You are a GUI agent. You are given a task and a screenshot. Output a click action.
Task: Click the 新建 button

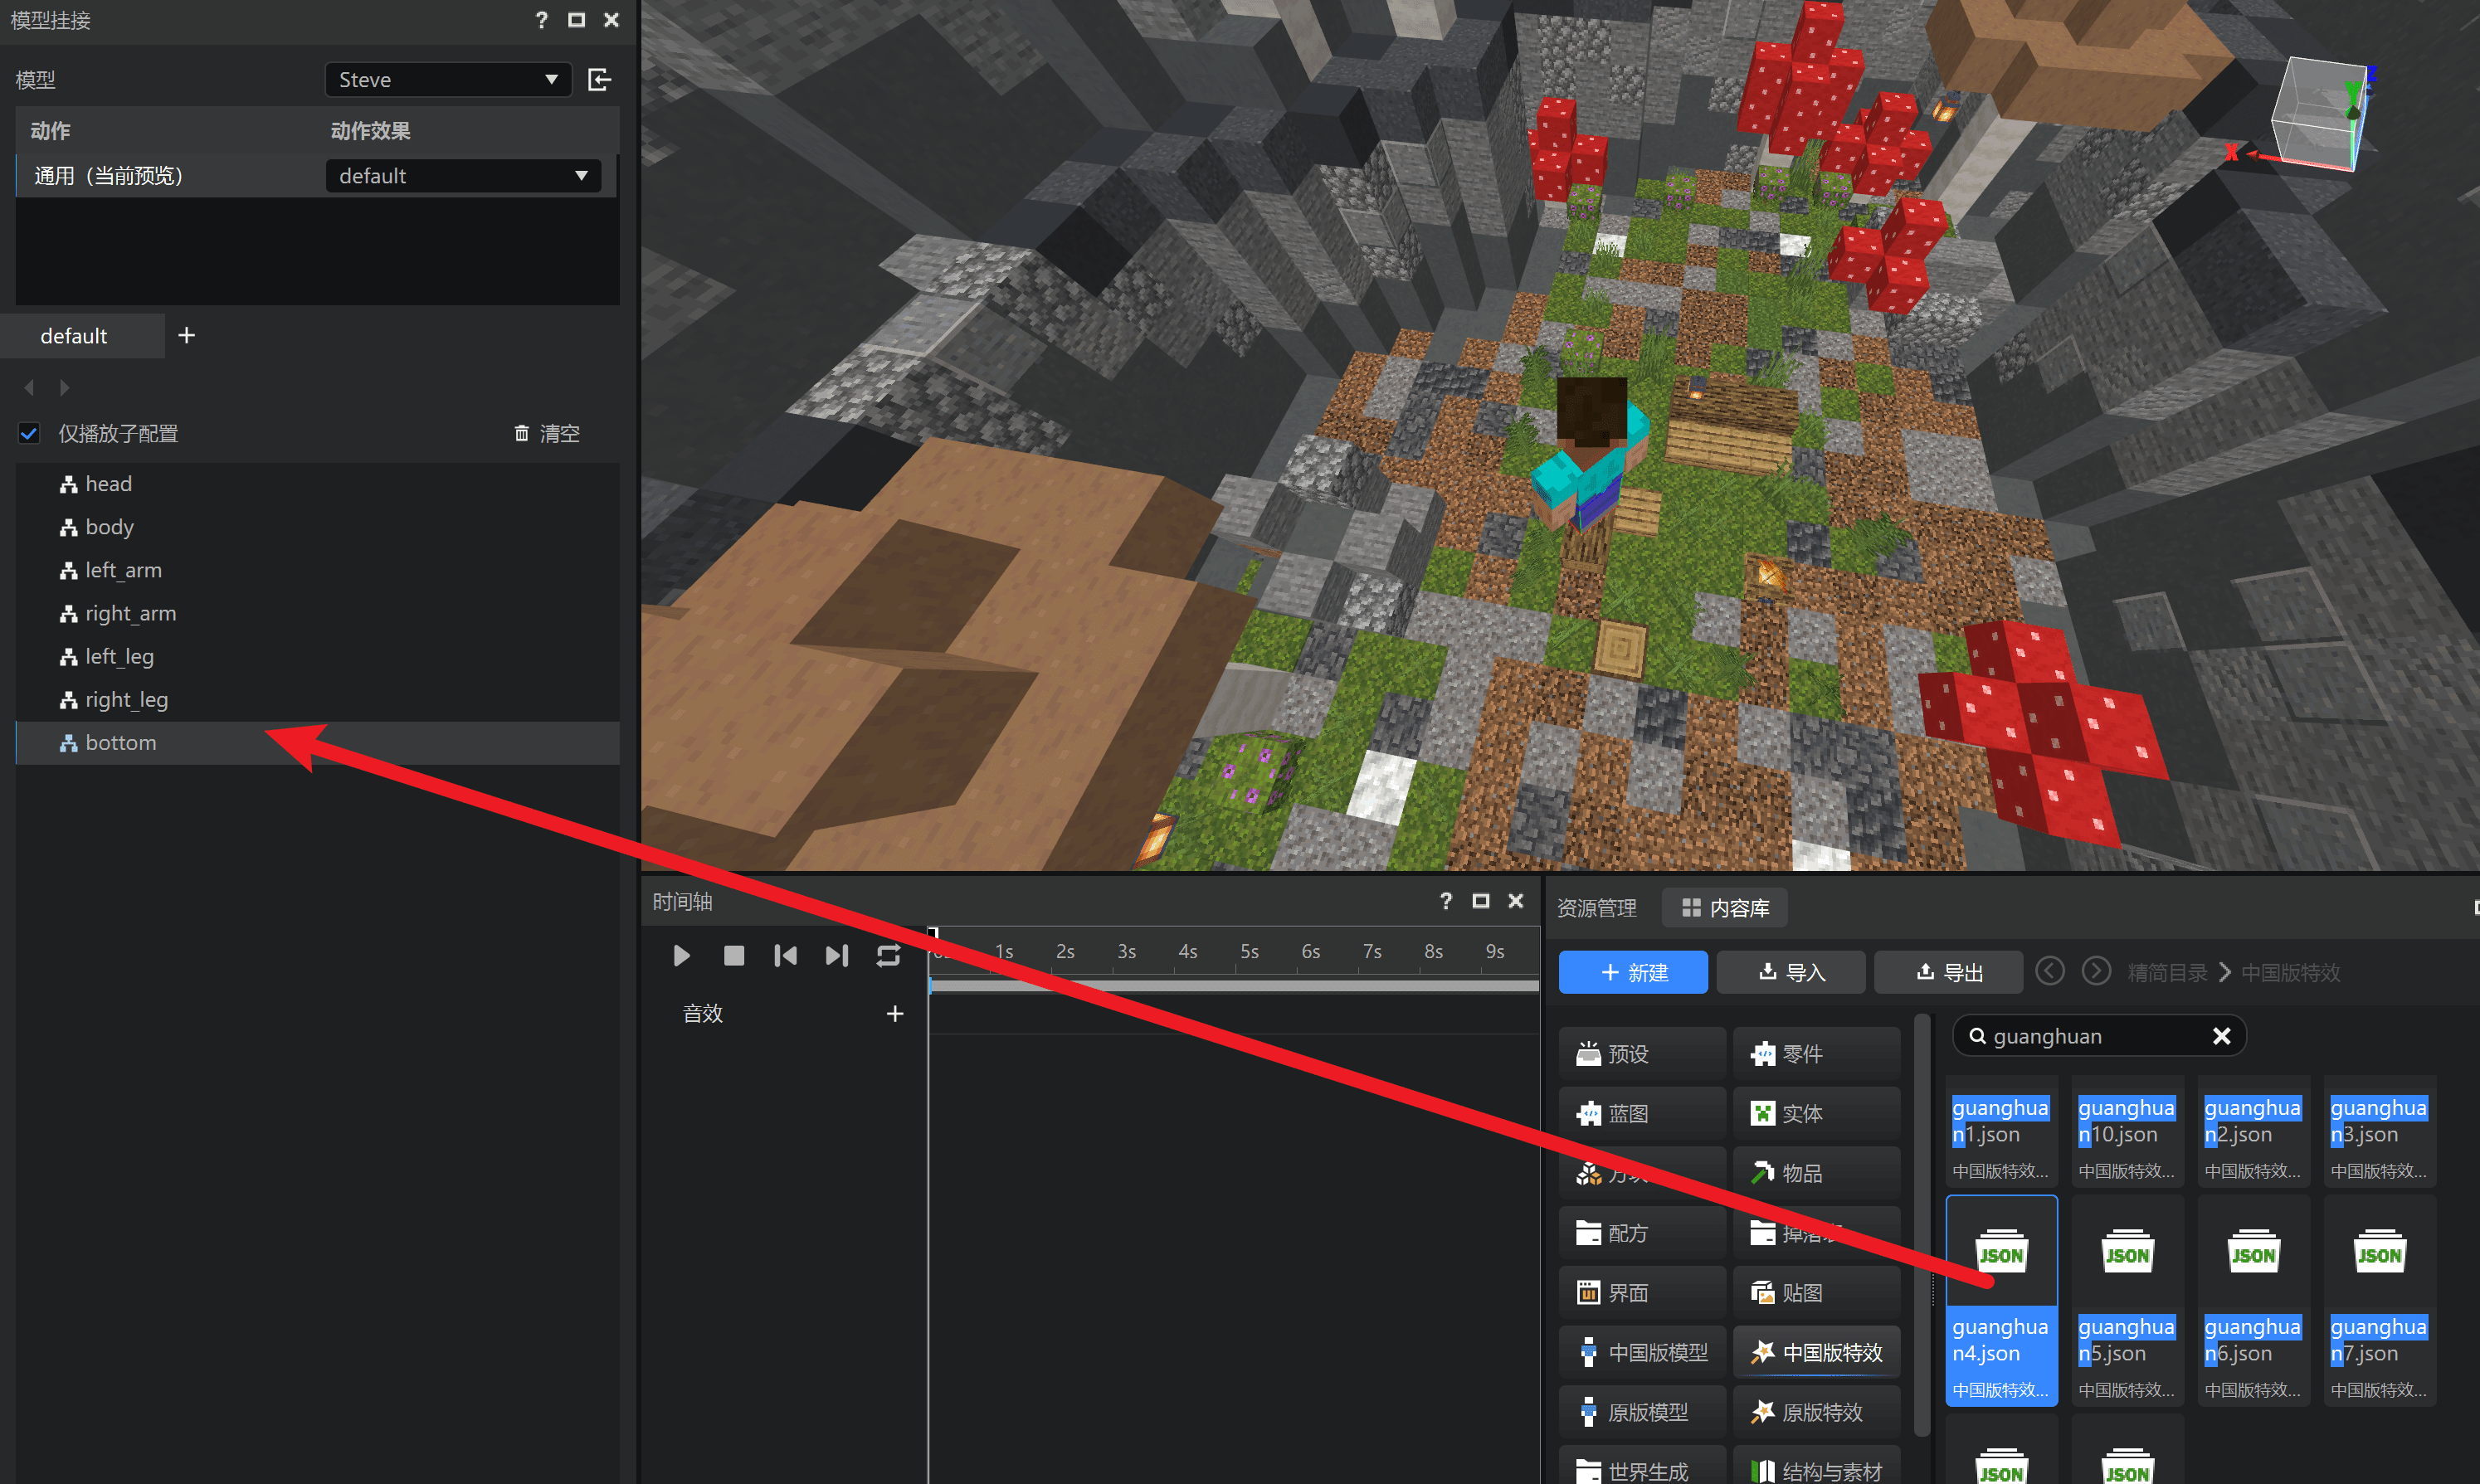(x=1633, y=973)
